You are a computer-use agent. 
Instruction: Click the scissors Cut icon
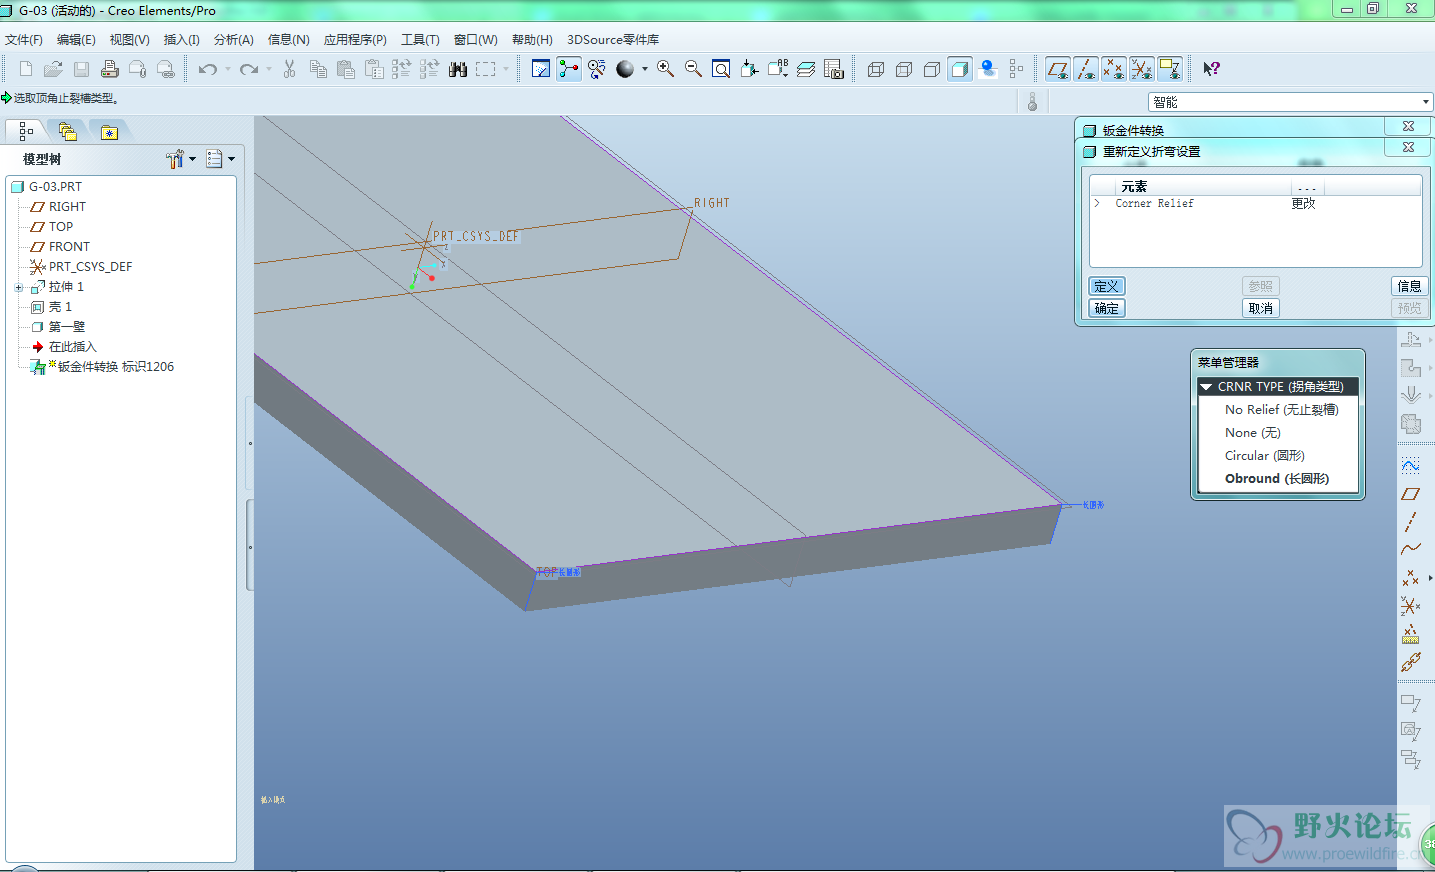[x=290, y=69]
